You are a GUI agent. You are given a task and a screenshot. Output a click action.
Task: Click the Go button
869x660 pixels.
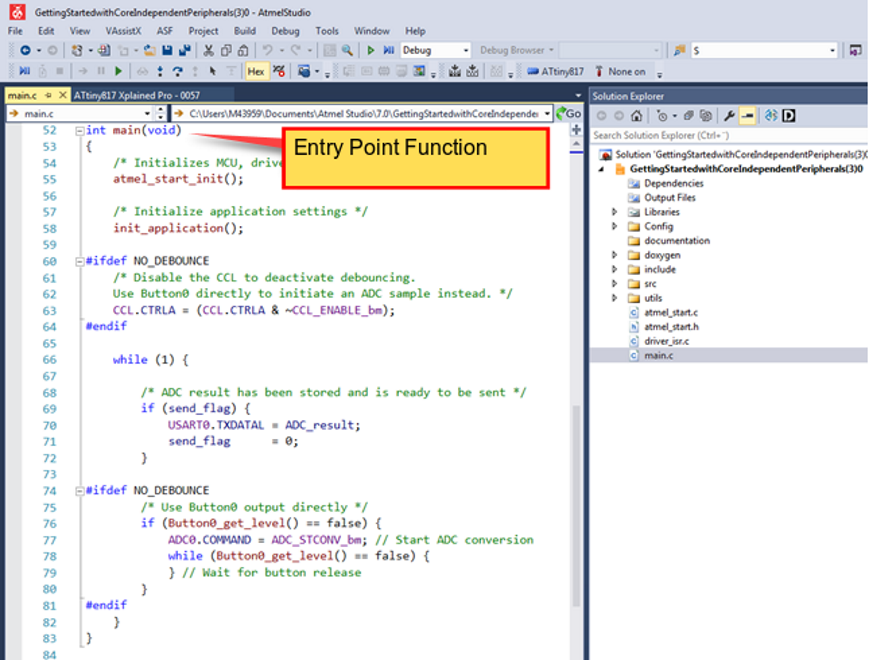(x=569, y=114)
